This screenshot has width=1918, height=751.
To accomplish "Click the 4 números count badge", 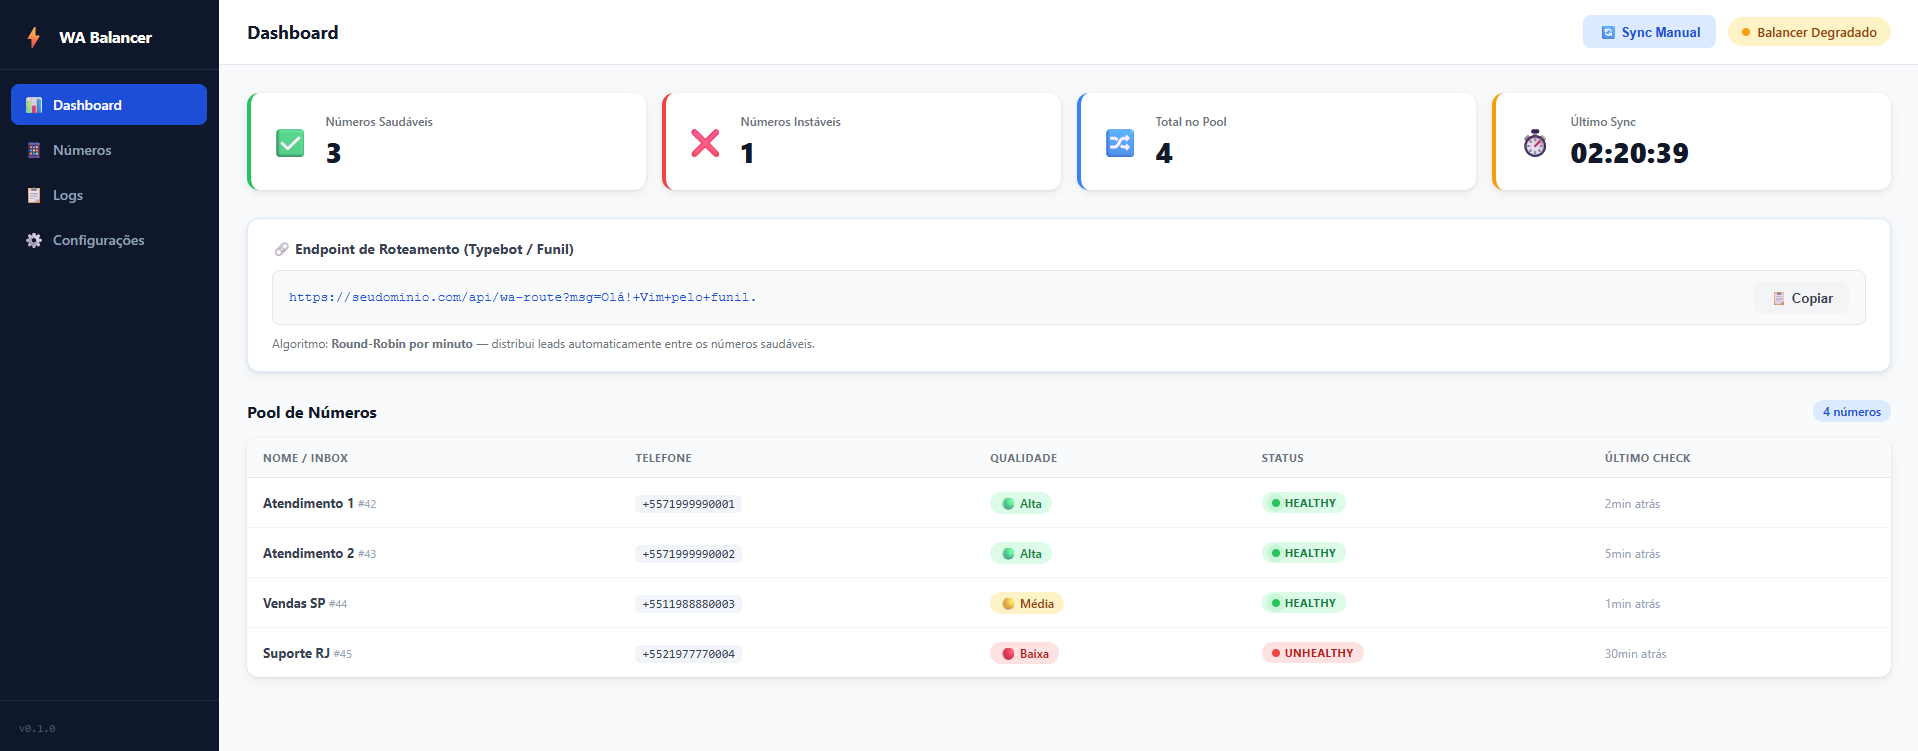I will [1851, 412].
